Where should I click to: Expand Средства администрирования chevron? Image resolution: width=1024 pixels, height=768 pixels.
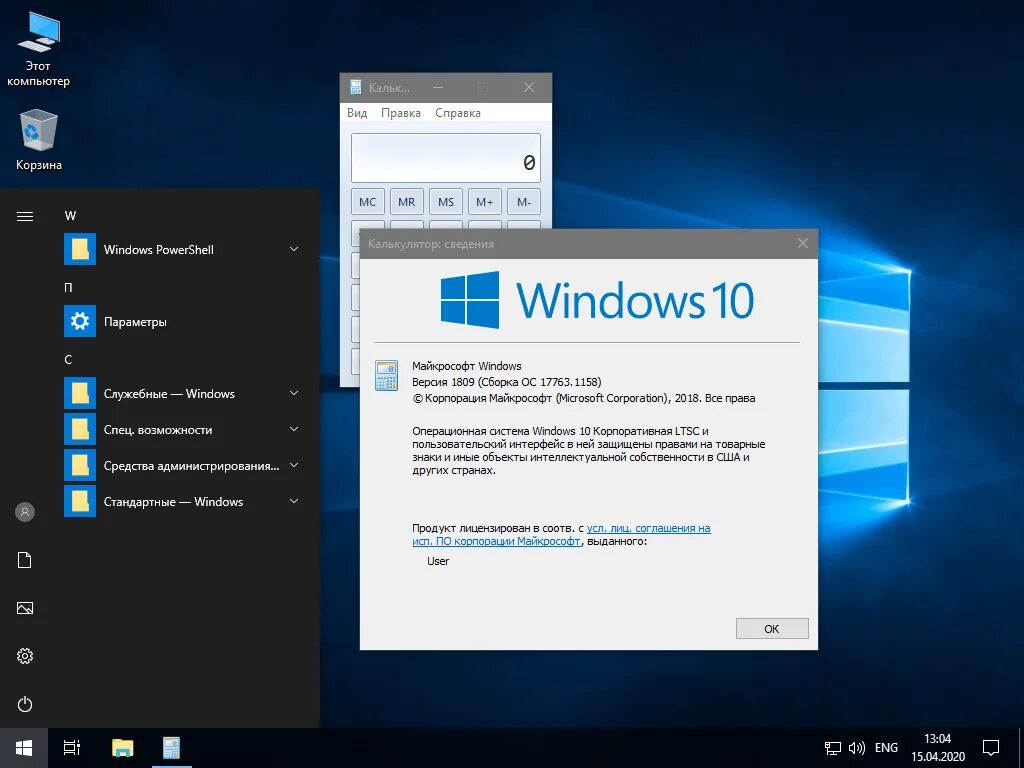294,465
